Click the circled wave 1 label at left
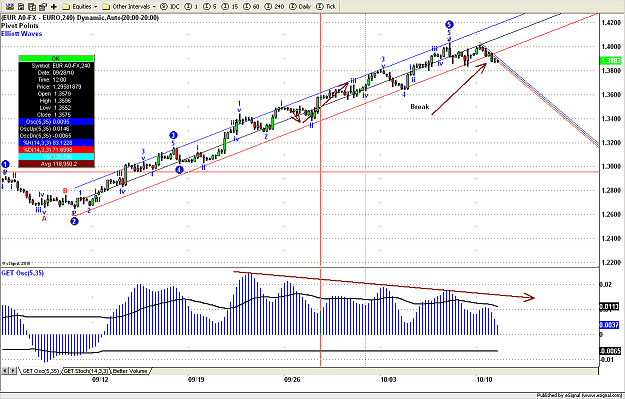The image size is (625, 399). (5, 164)
